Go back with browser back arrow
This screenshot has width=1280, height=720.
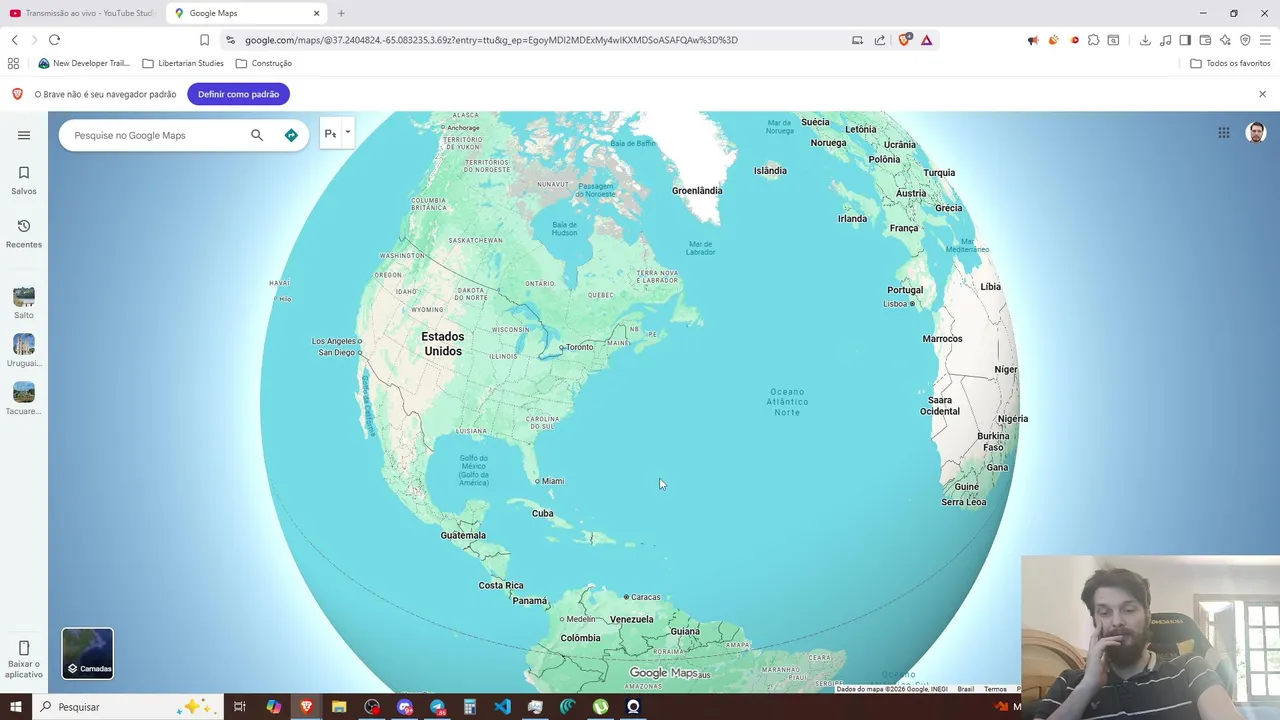pyautogui.click(x=15, y=40)
